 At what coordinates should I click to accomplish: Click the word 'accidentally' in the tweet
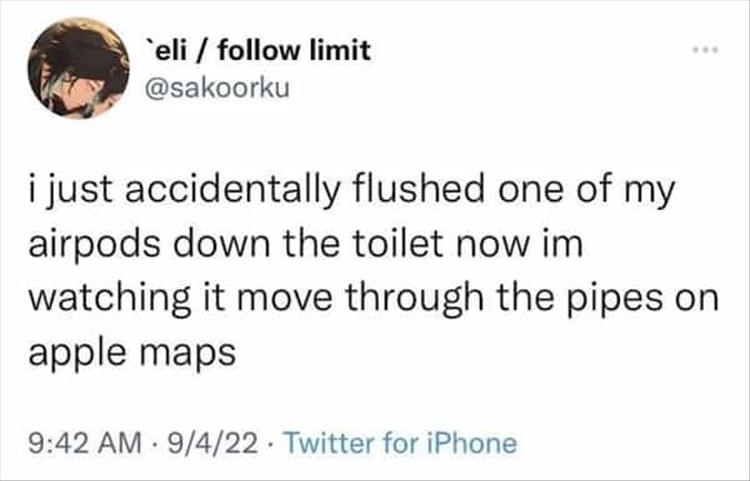click(x=232, y=191)
